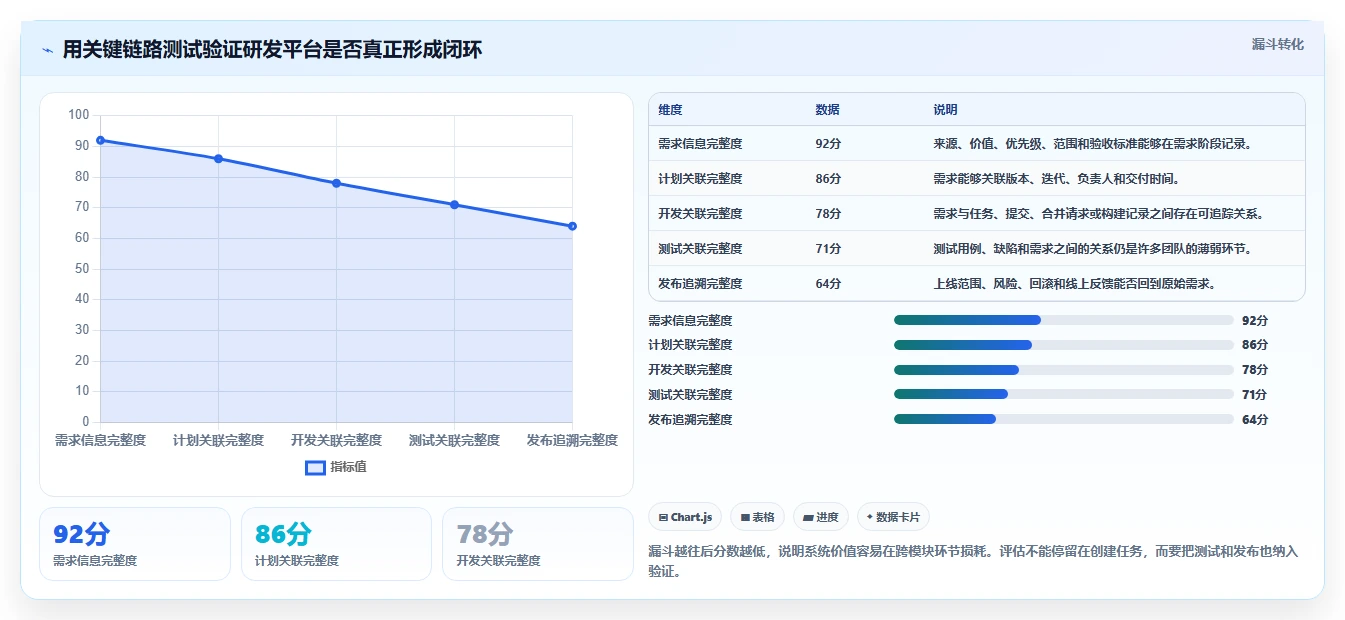Toggle the 指标值 legend entry

point(336,467)
